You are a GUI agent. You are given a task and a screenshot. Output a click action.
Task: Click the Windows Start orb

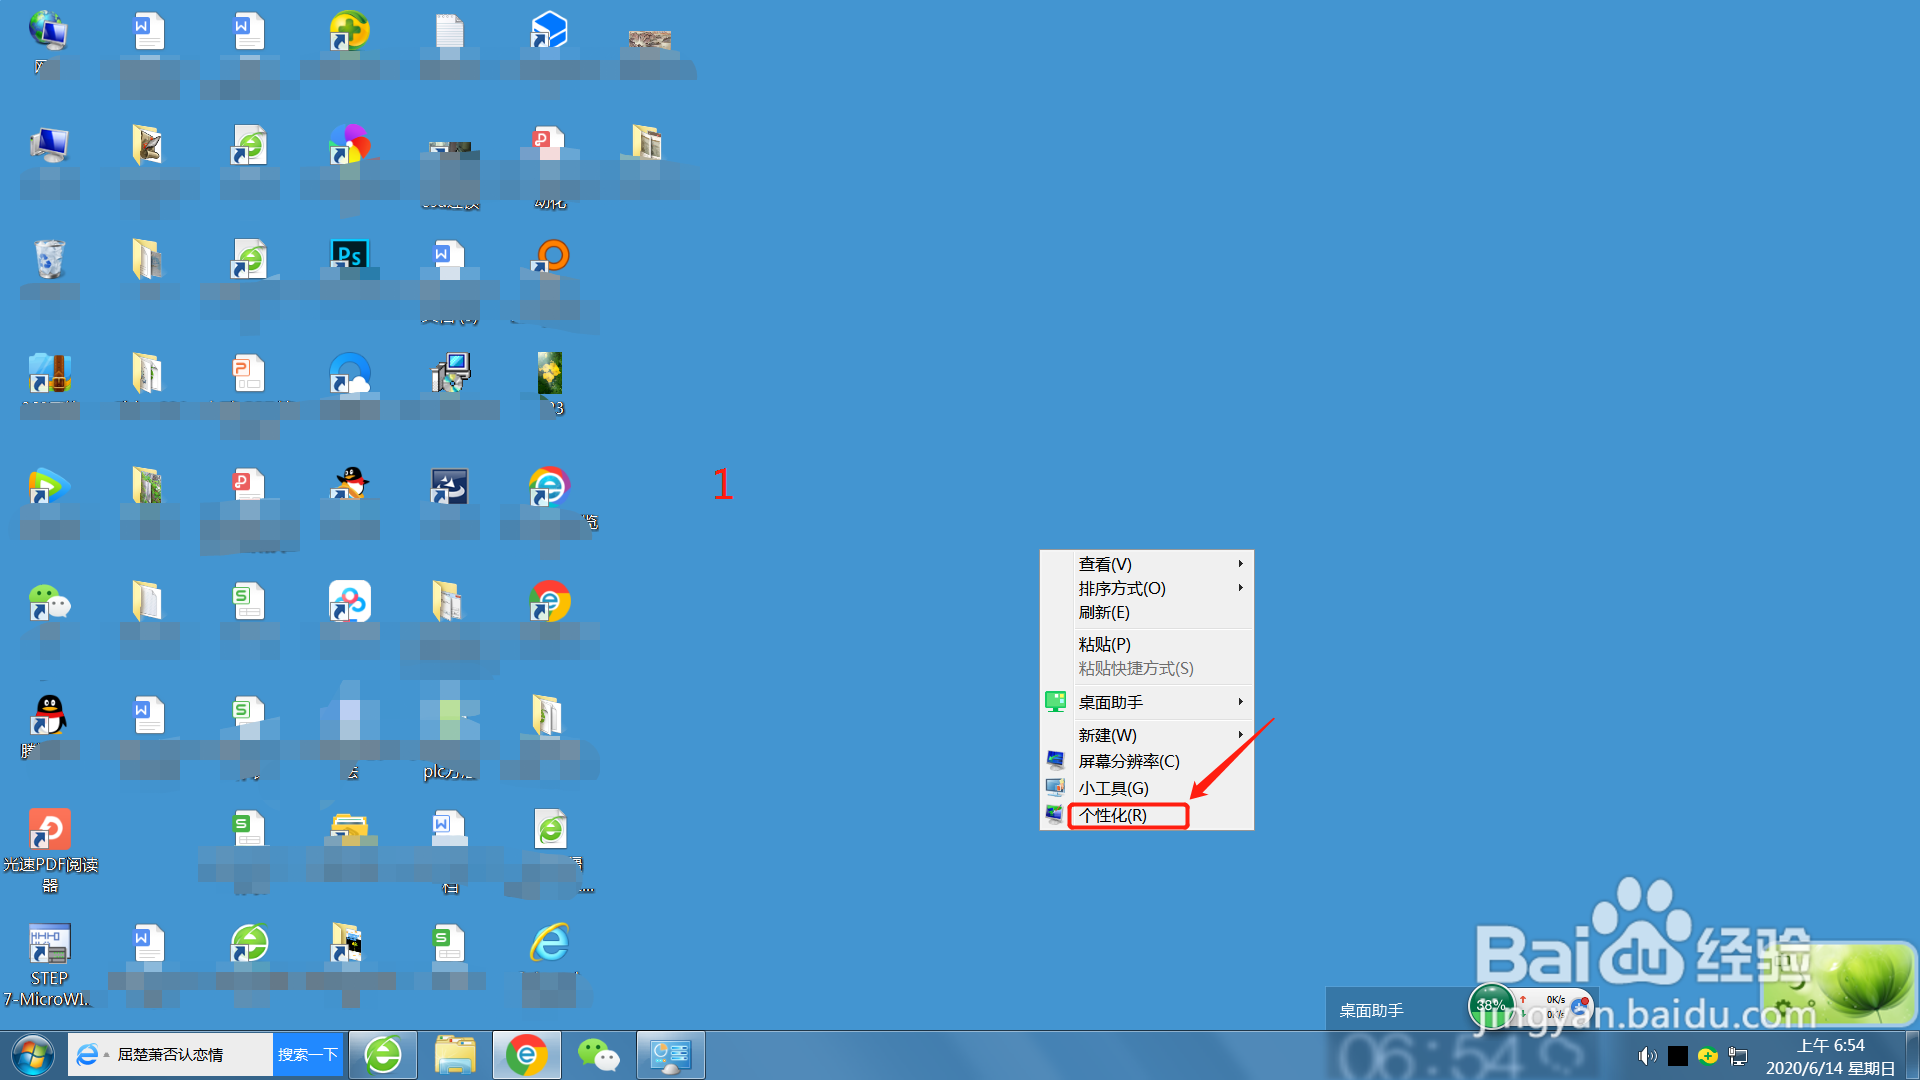pos(32,1055)
